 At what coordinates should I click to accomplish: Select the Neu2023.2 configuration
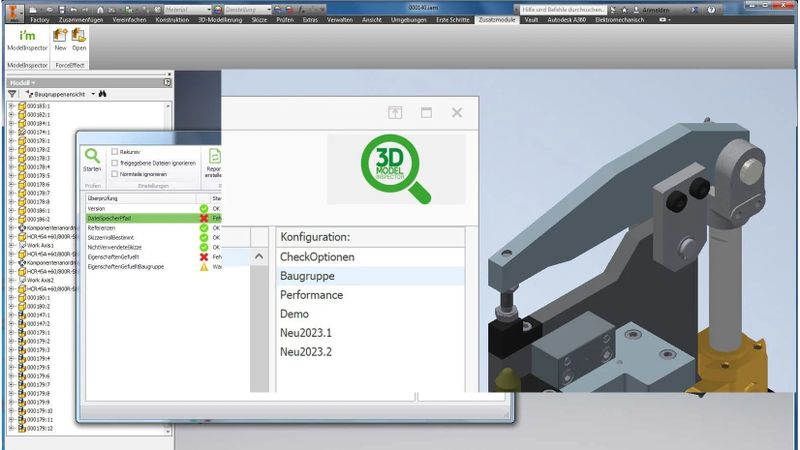[371, 352]
